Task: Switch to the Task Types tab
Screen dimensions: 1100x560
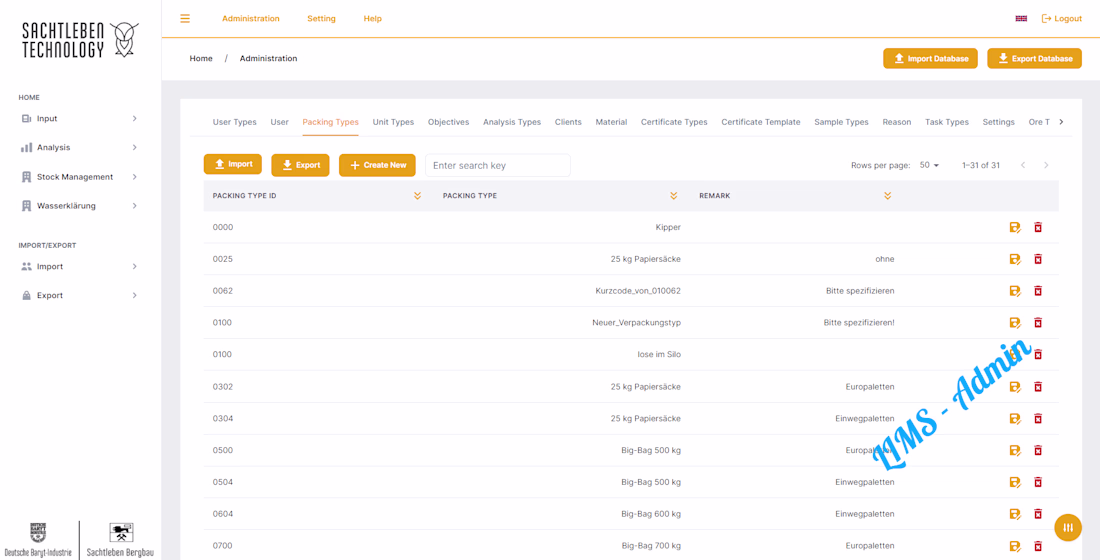Action: point(946,122)
